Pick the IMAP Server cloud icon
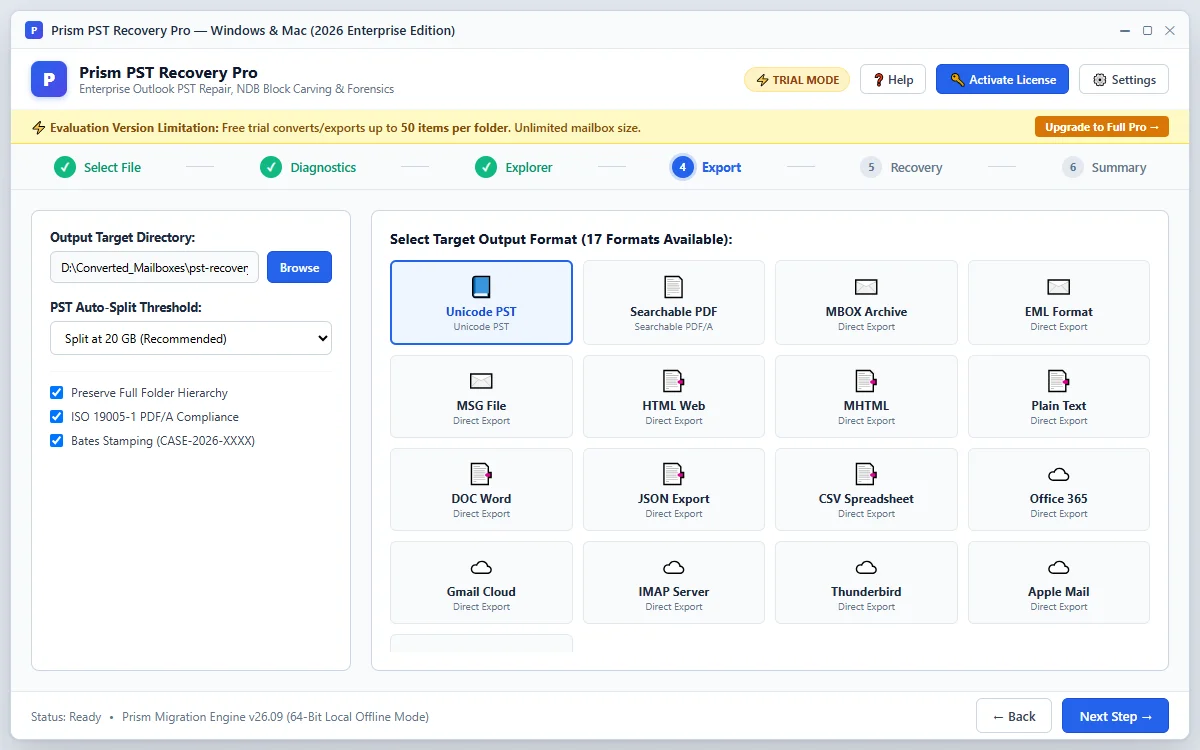1200x750 pixels. (x=674, y=567)
